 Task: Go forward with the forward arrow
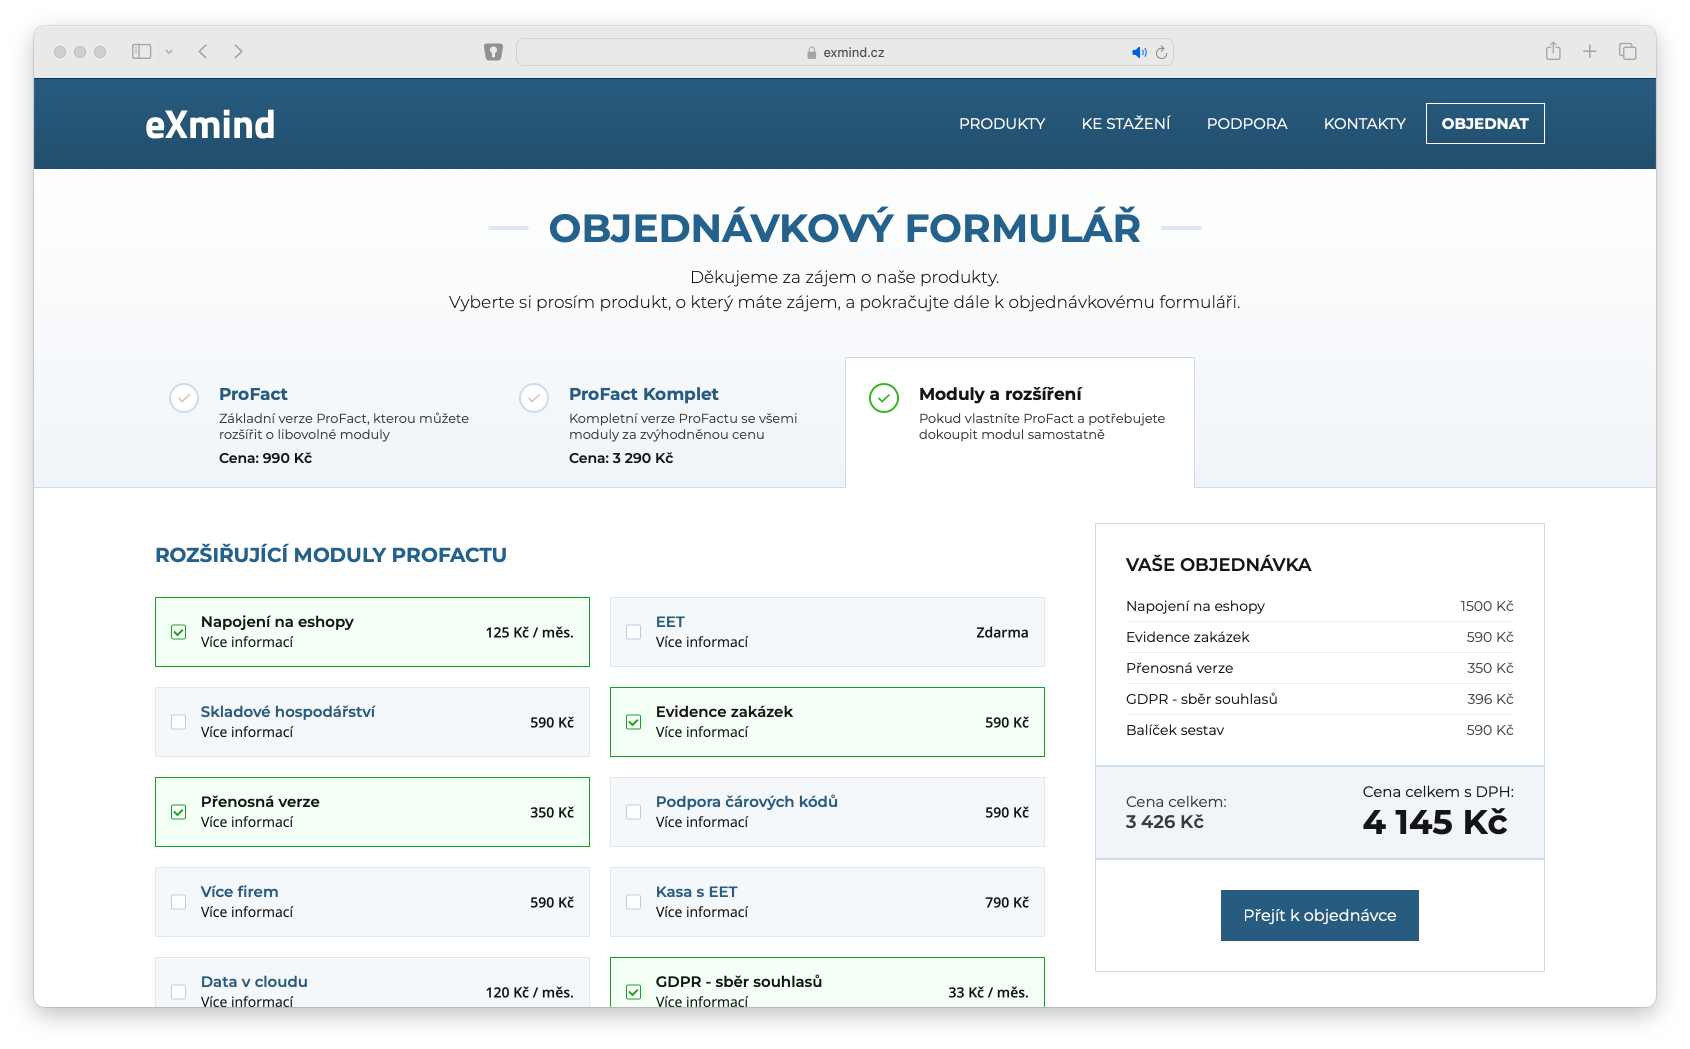tap(238, 51)
